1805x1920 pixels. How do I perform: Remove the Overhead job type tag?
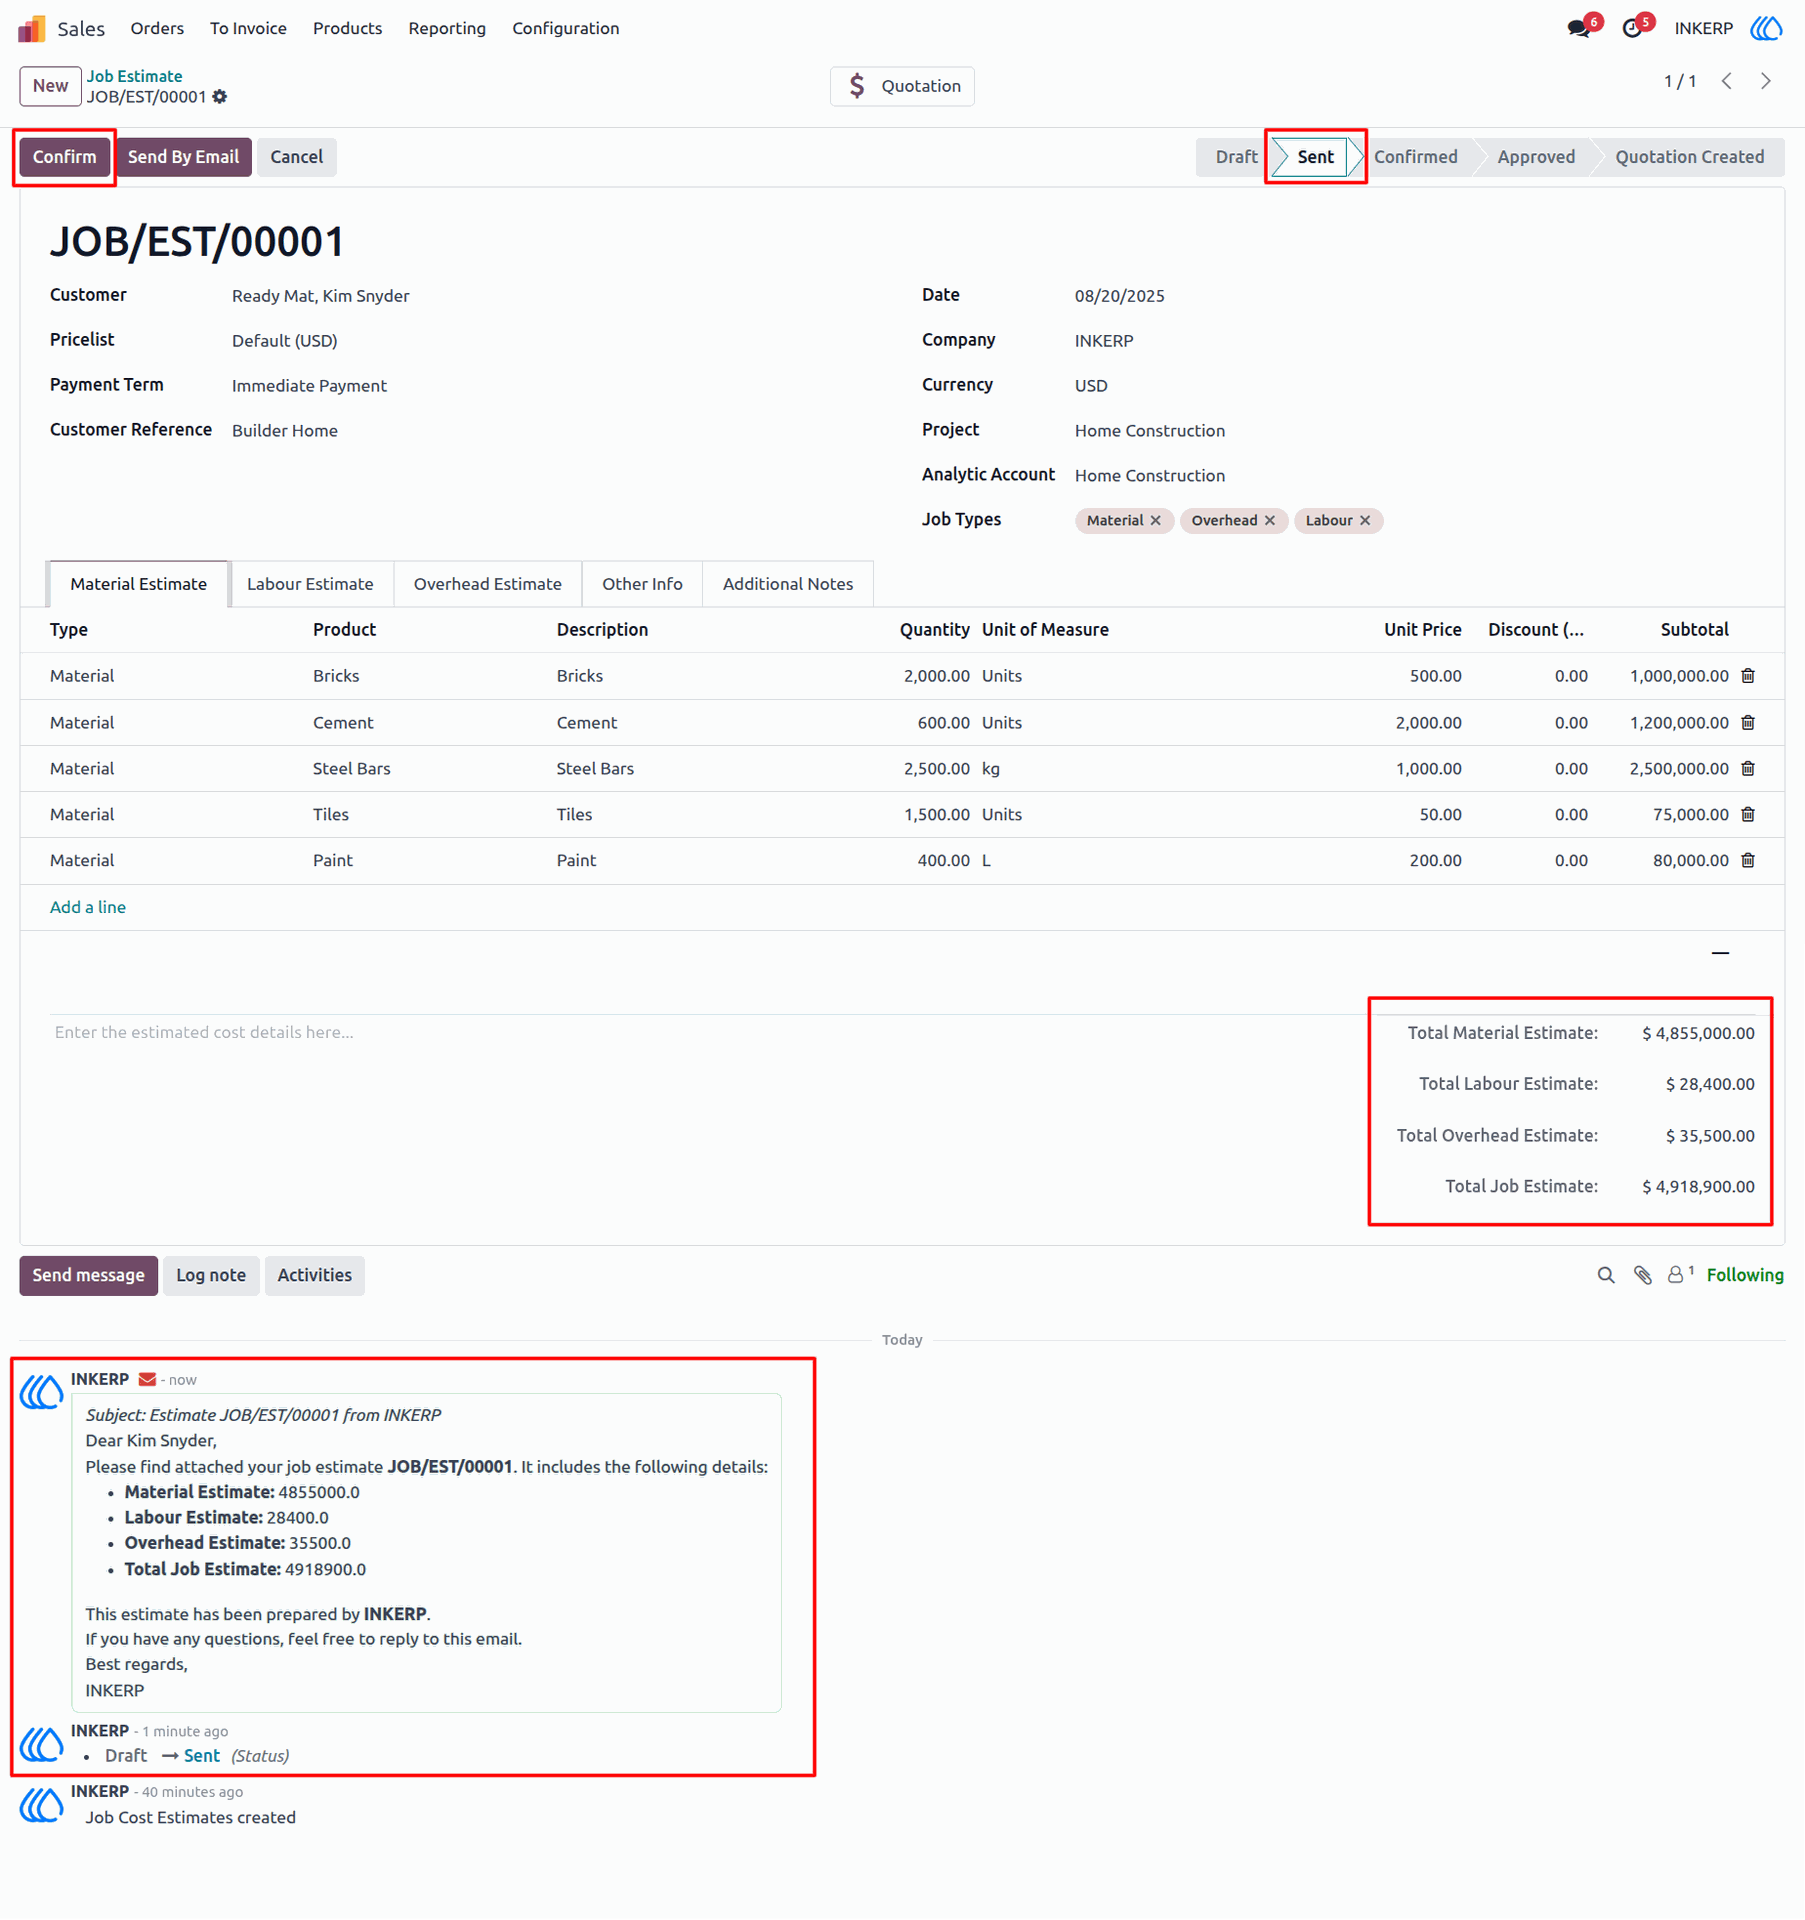[1270, 520]
